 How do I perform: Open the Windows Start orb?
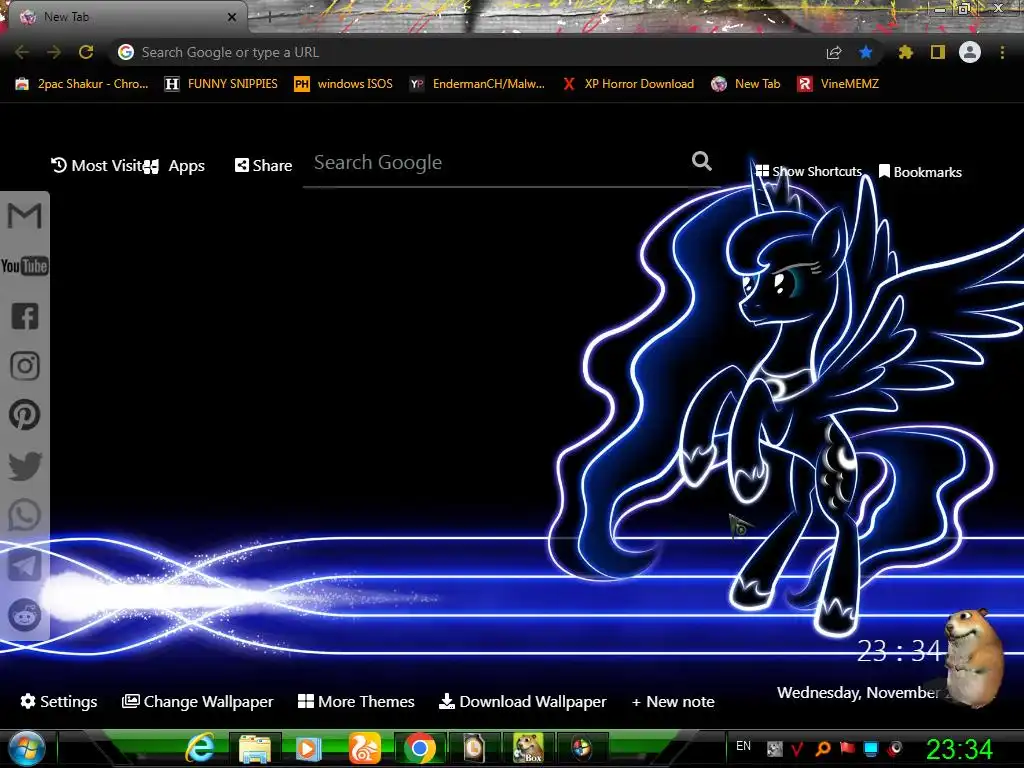pos(27,748)
